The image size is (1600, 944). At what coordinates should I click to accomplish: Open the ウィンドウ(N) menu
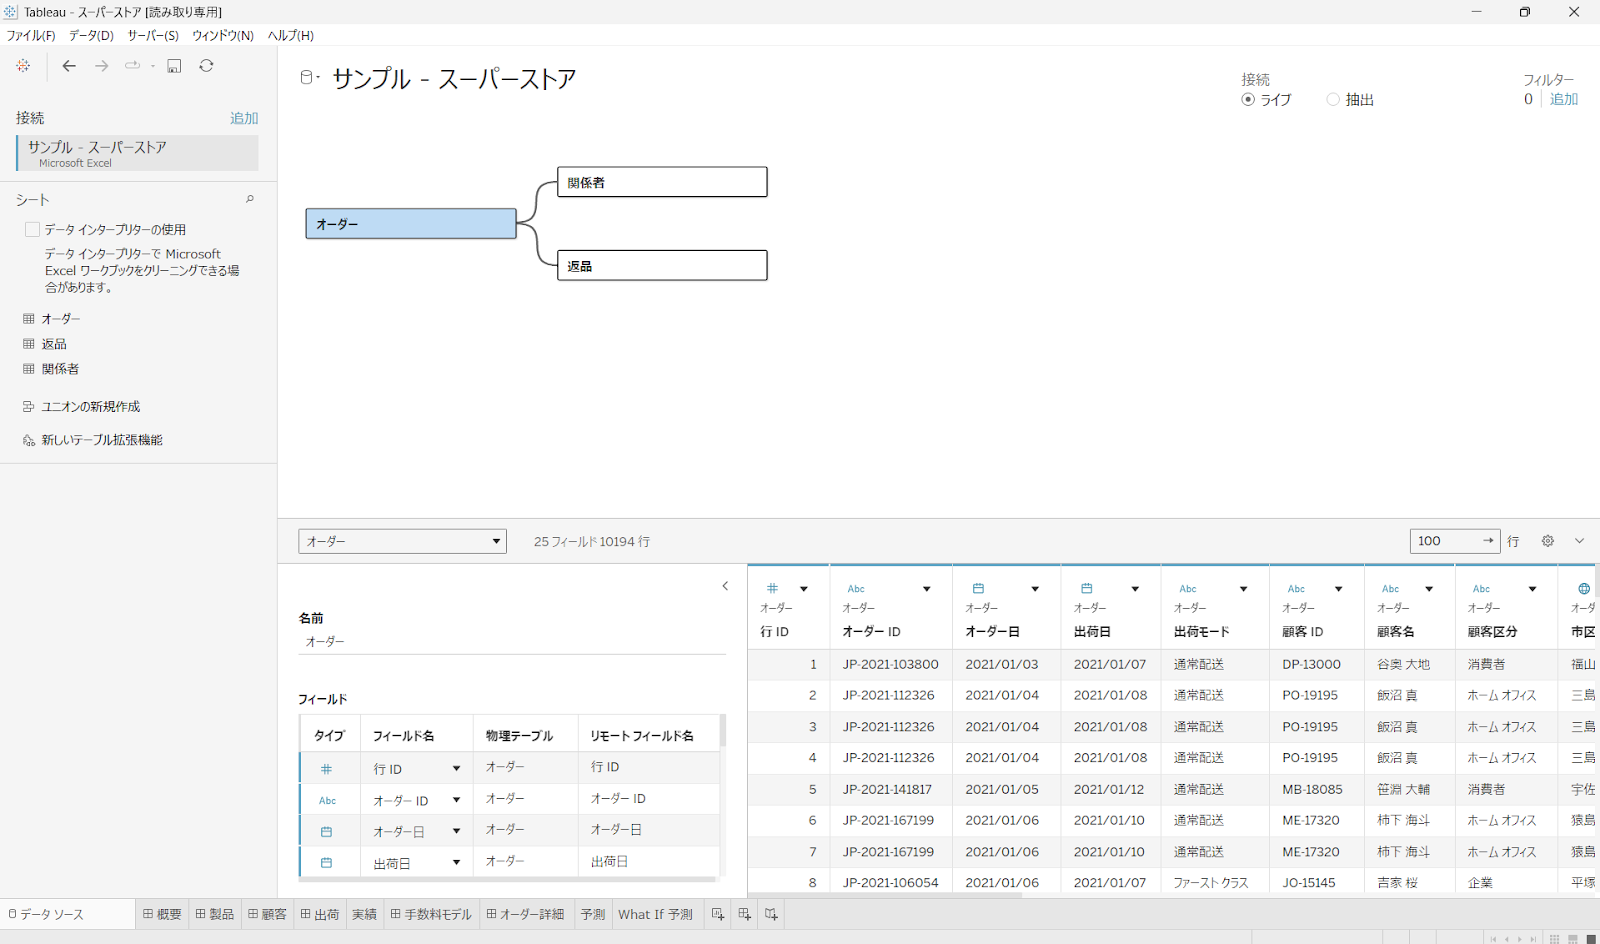click(223, 35)
